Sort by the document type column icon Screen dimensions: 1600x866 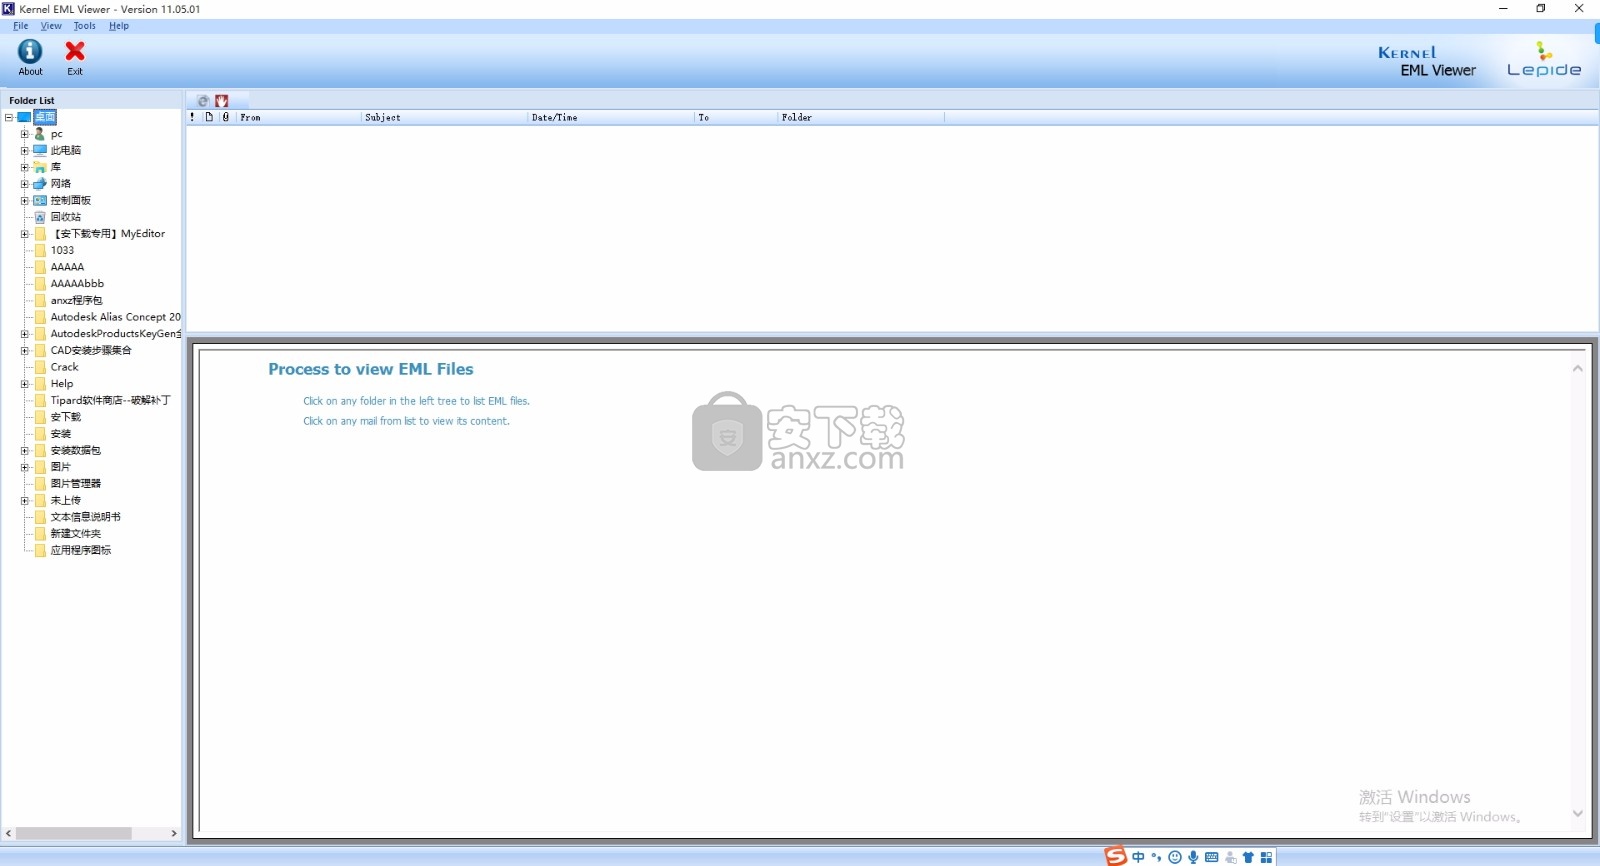point(209,117)
